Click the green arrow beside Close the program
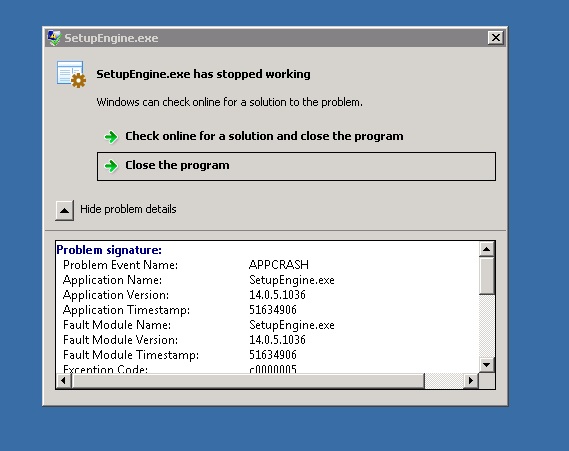The width and height of the screenshot is (569, 451). click(x=111, y=166)
